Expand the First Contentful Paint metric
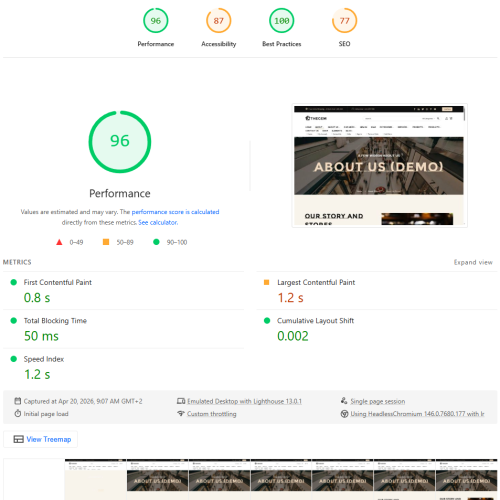Viewport: 500px width, 500px height. coord(123,291)
